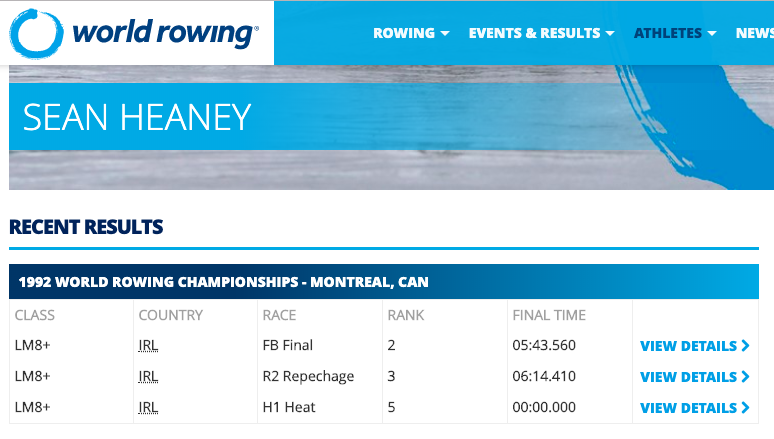This screenshot has height=439, width=774.
Task: Click IRL country code in FB Final row
Action: 148,345
